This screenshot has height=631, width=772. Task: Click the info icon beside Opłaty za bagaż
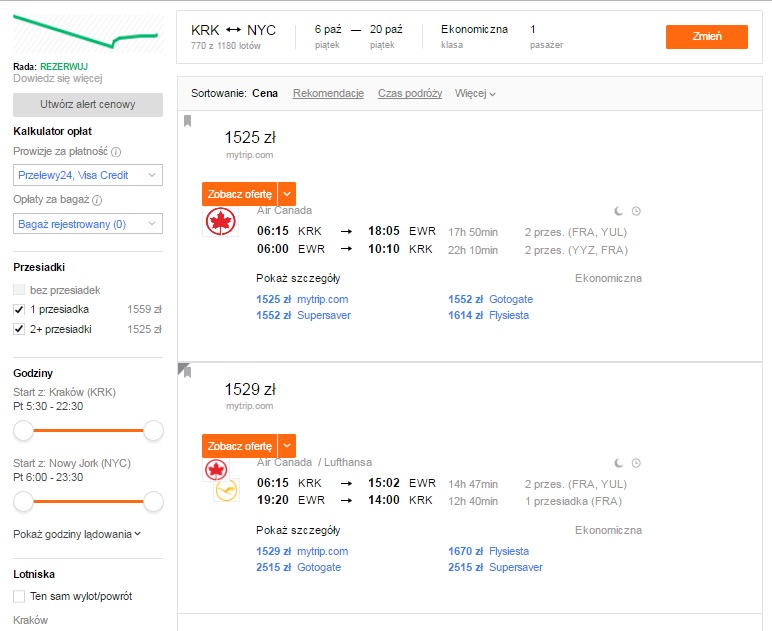tap(97, 200)
